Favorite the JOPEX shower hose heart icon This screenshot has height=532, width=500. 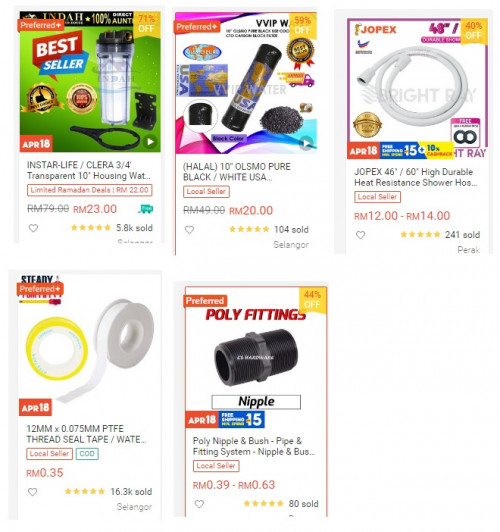[x=361, y=235]
